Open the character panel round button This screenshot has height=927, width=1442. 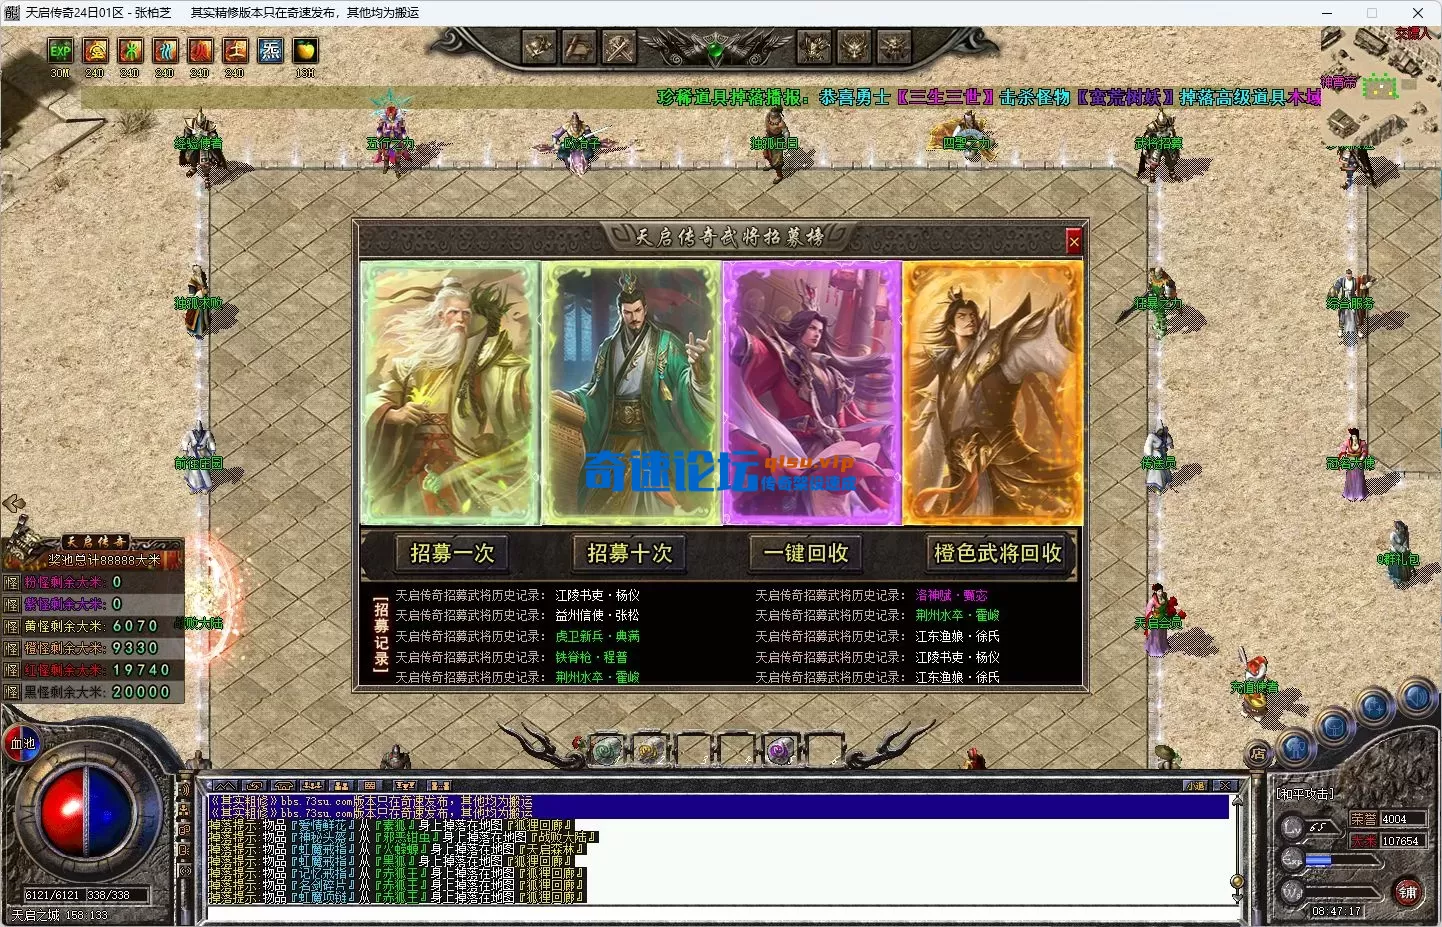point(1296,747)
